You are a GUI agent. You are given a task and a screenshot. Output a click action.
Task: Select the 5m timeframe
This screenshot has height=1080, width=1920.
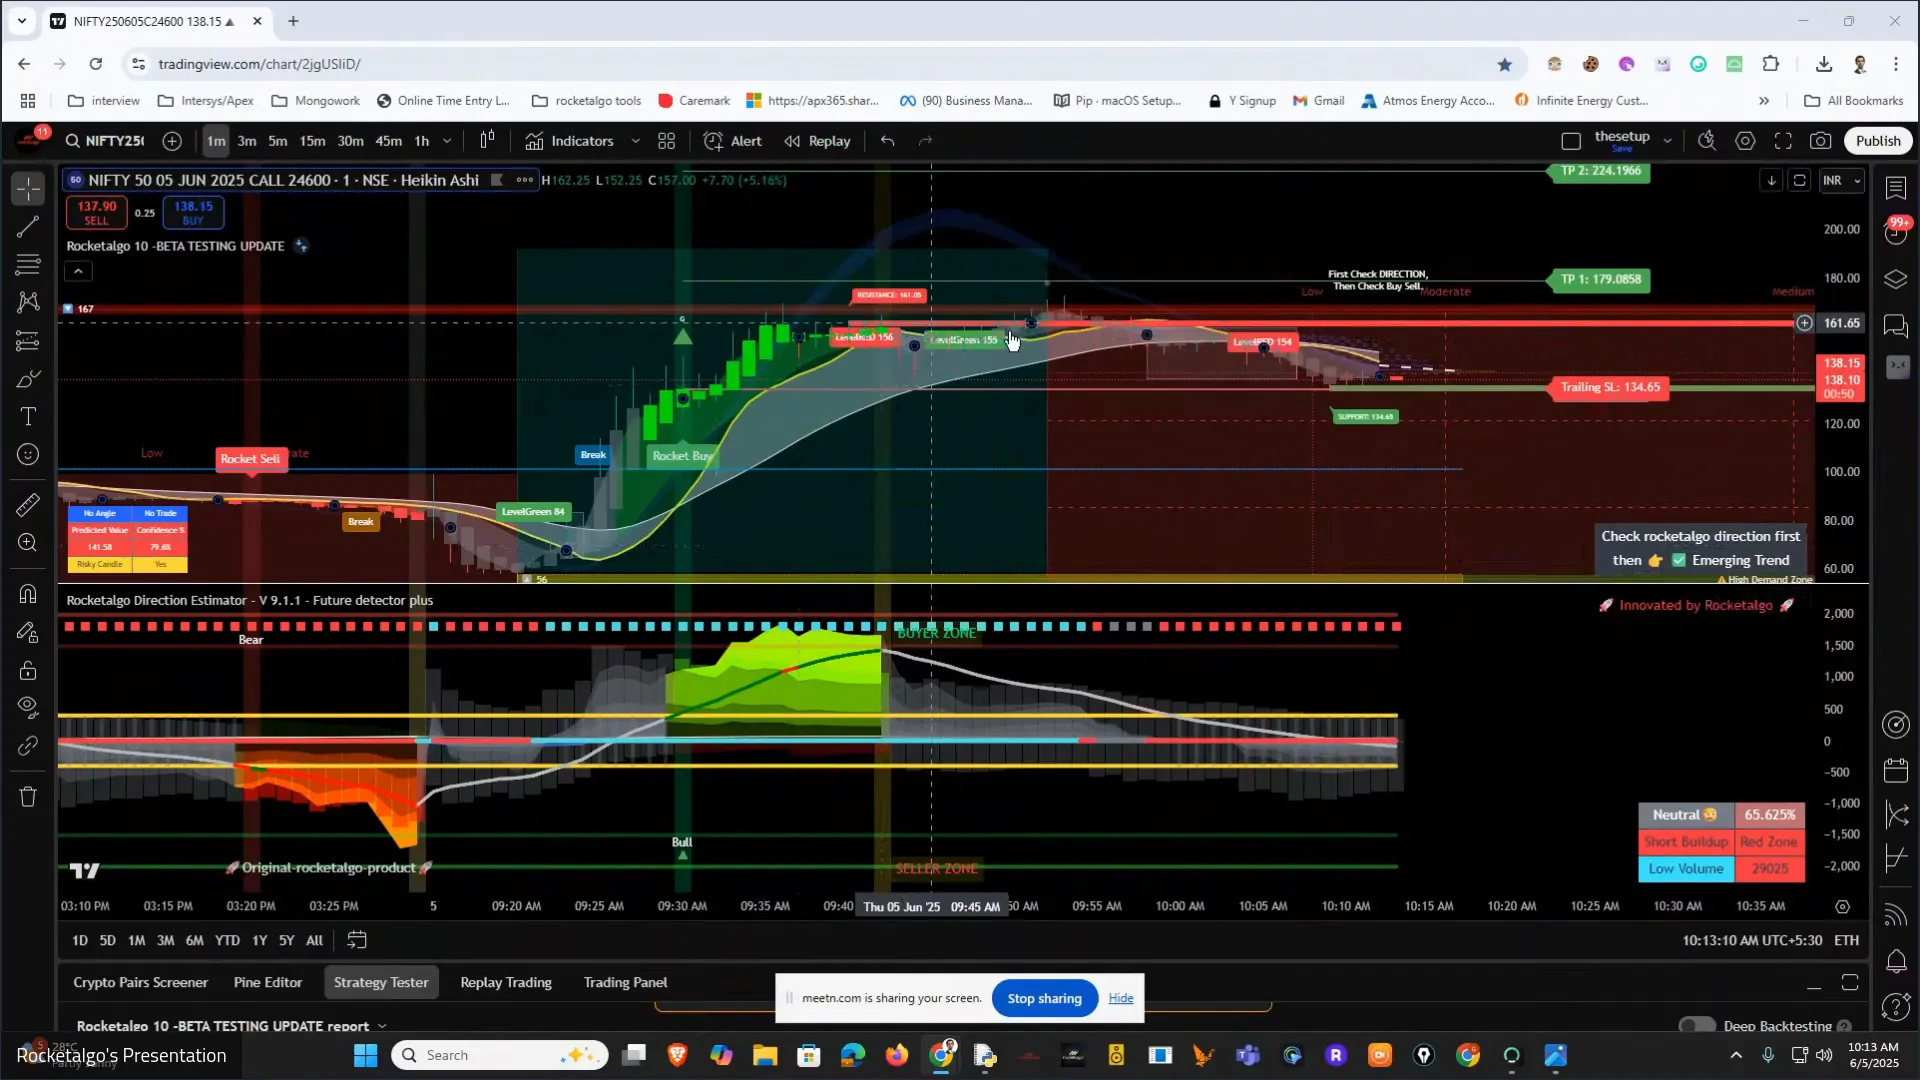[x=277, y=141]
